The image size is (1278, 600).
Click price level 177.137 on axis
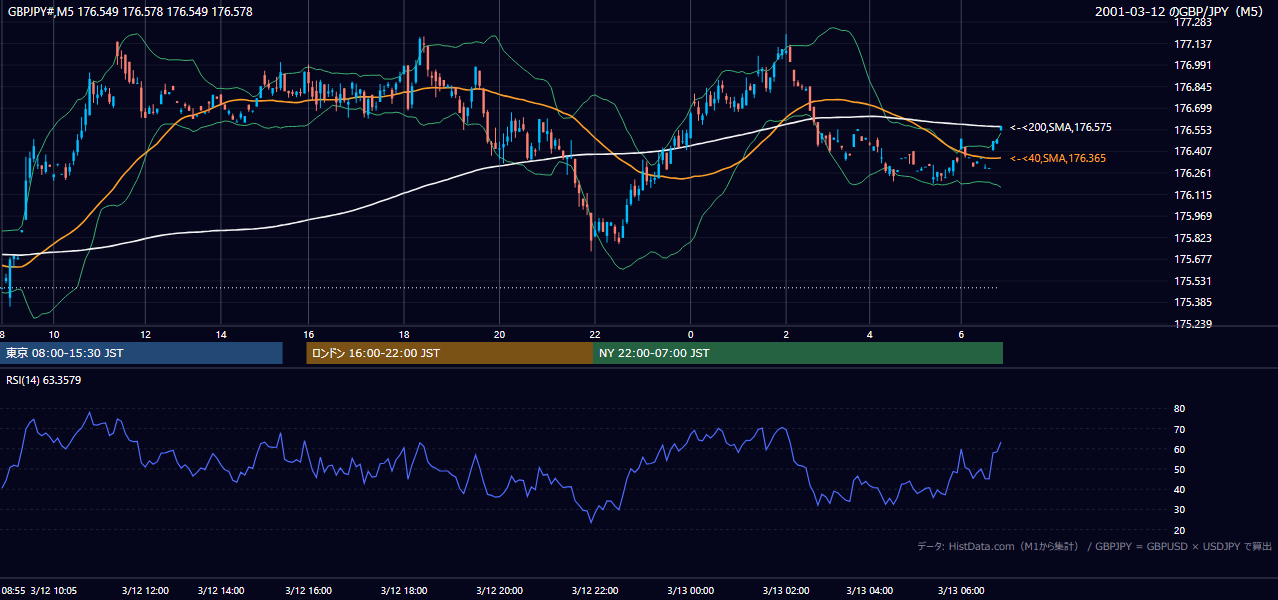pos(1193,44)
